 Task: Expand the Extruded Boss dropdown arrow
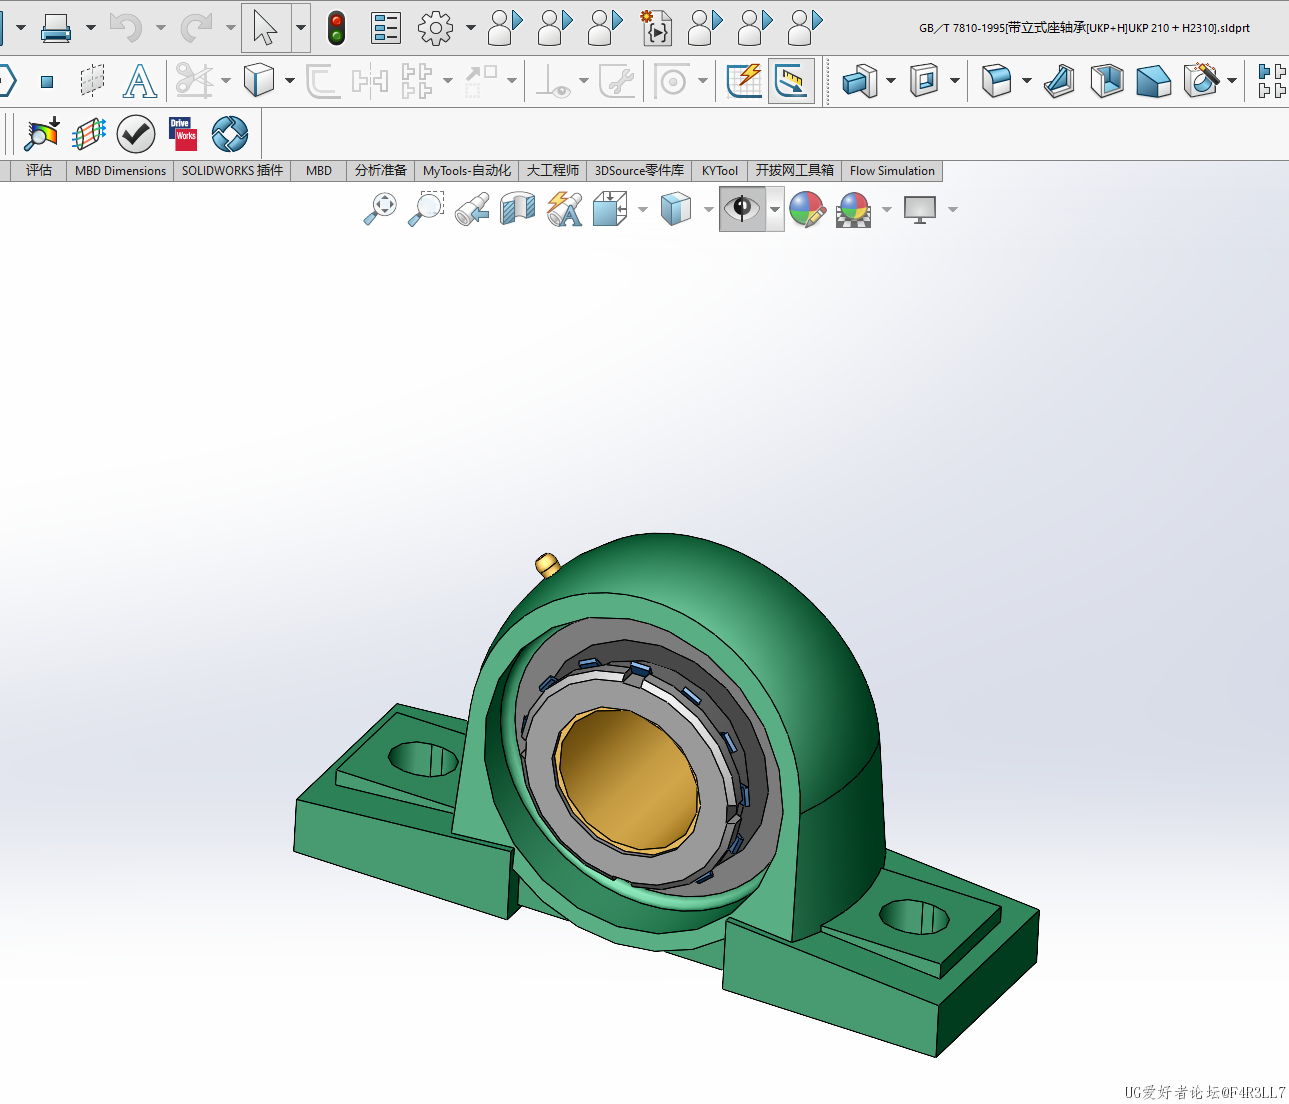point(890,81)
